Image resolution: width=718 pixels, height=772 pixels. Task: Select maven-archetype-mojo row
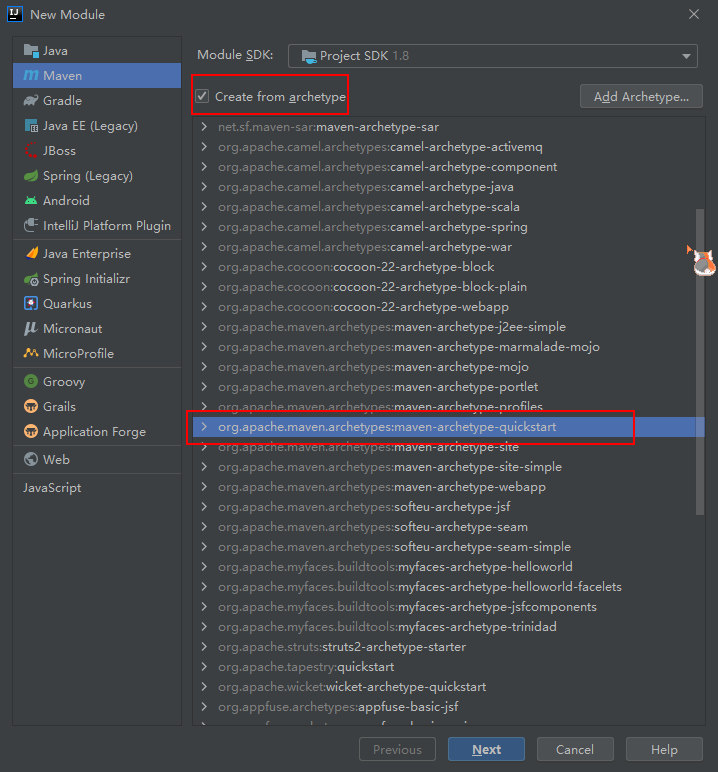pyautogui.click(x=449, y=367)
